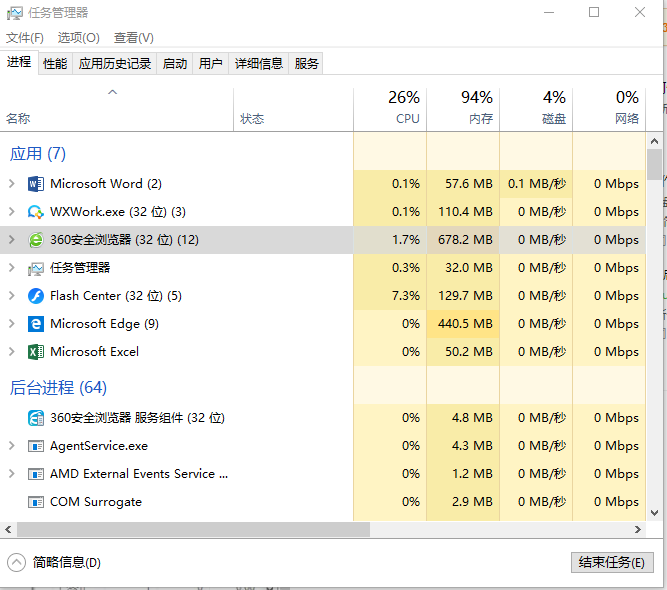The width and height of the screenshot is (667, 590).
Task: Switch to the 用户 tab
Action: (x=211, y=64)
